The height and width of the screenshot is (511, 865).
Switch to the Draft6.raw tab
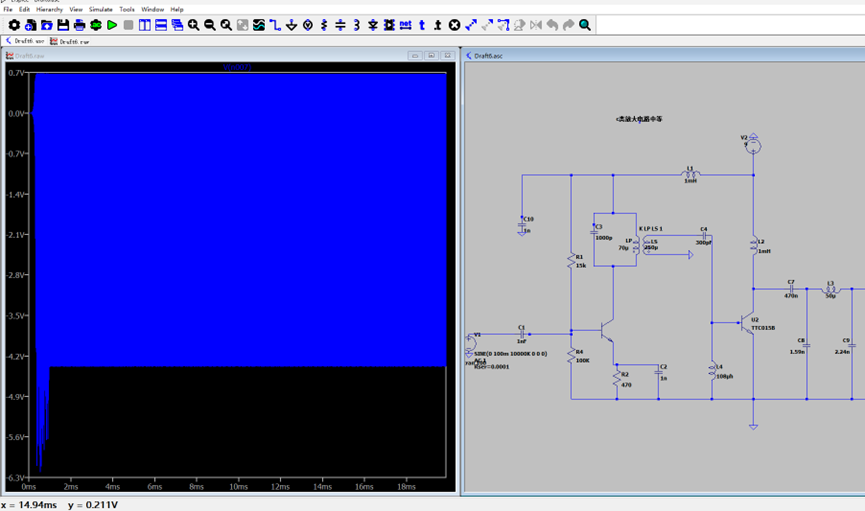coord(70,41)
